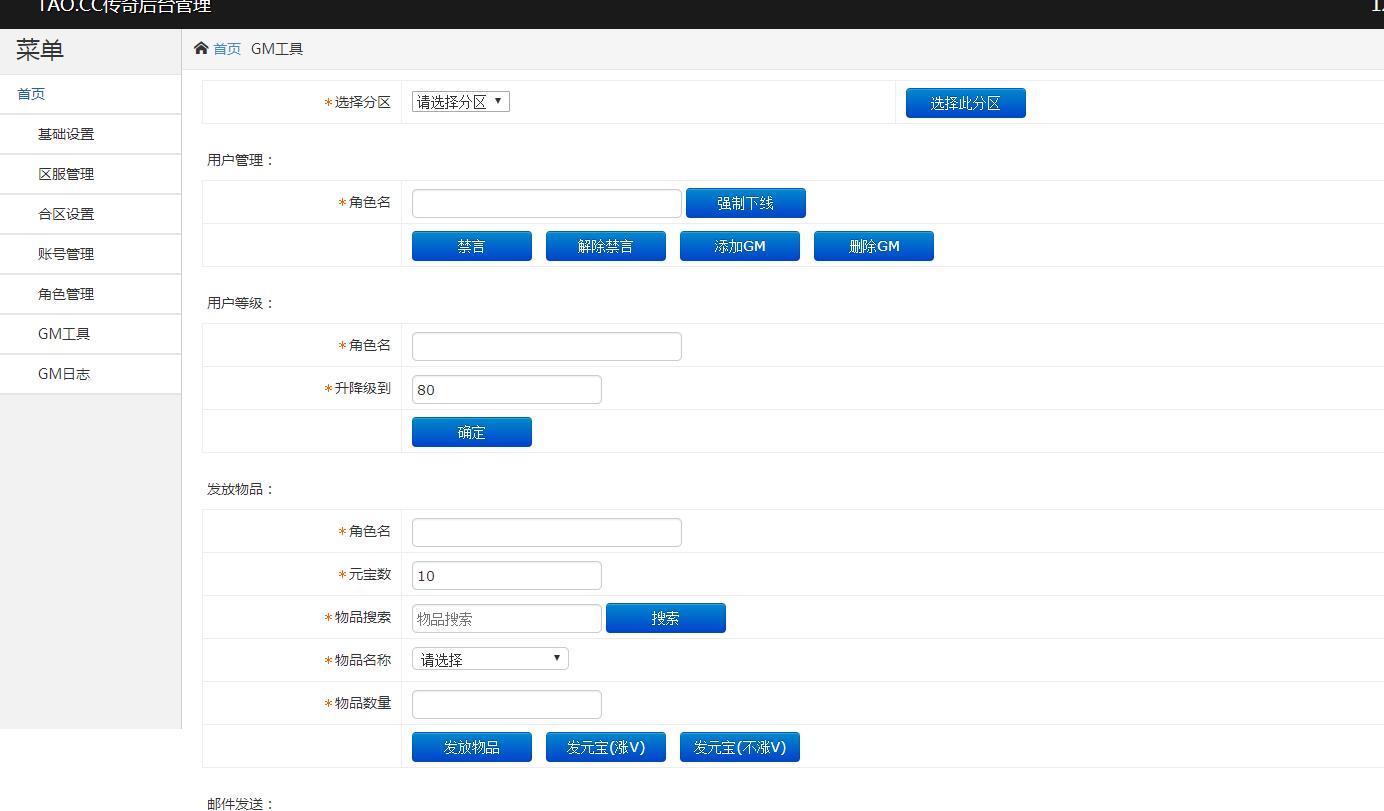Expand the 物品名称 请选择 dropdown

[x=490, y=659]
